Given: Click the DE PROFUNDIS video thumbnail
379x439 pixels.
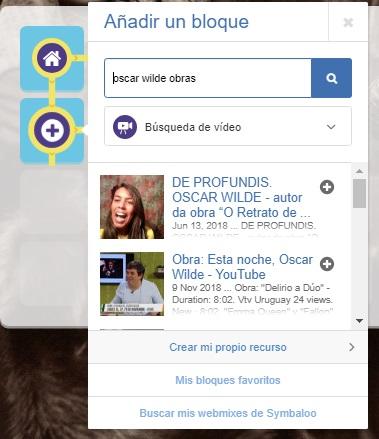Looking at the screenshot, I should [x=132, y=207].
